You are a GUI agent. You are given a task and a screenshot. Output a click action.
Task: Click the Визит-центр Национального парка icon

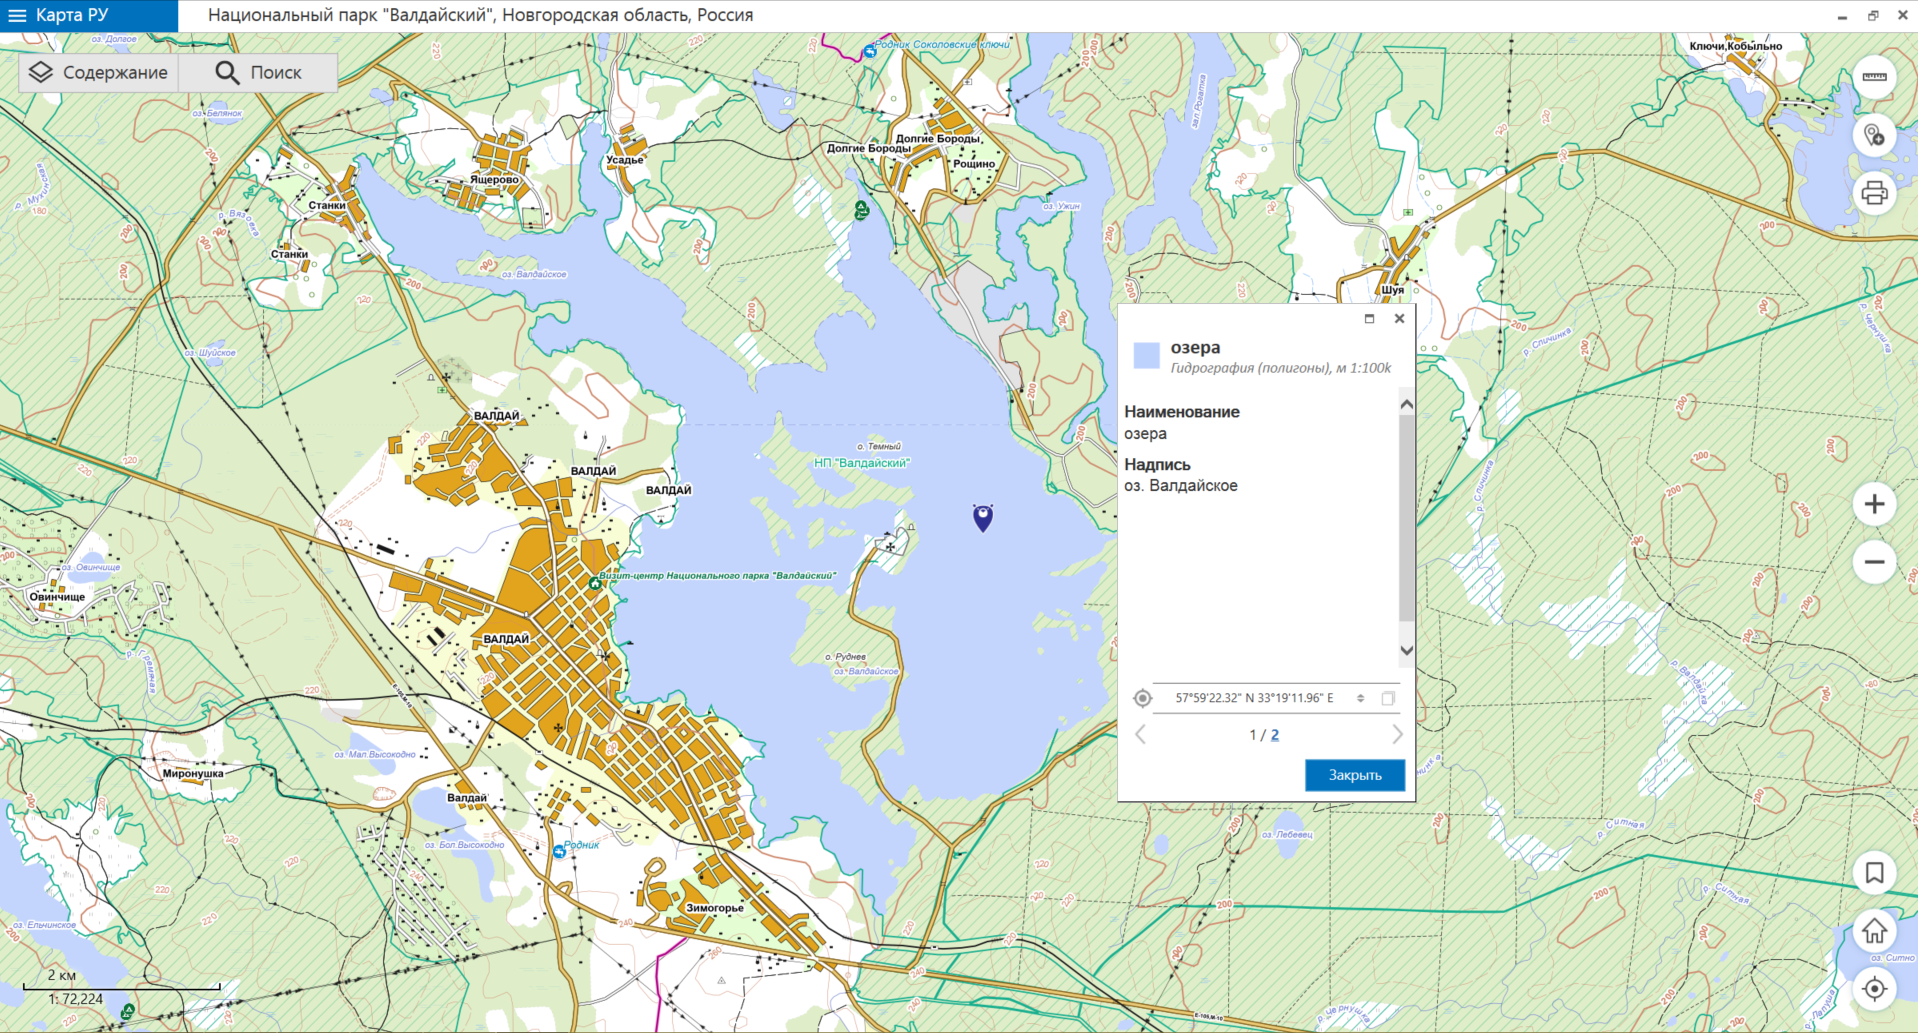595,583
